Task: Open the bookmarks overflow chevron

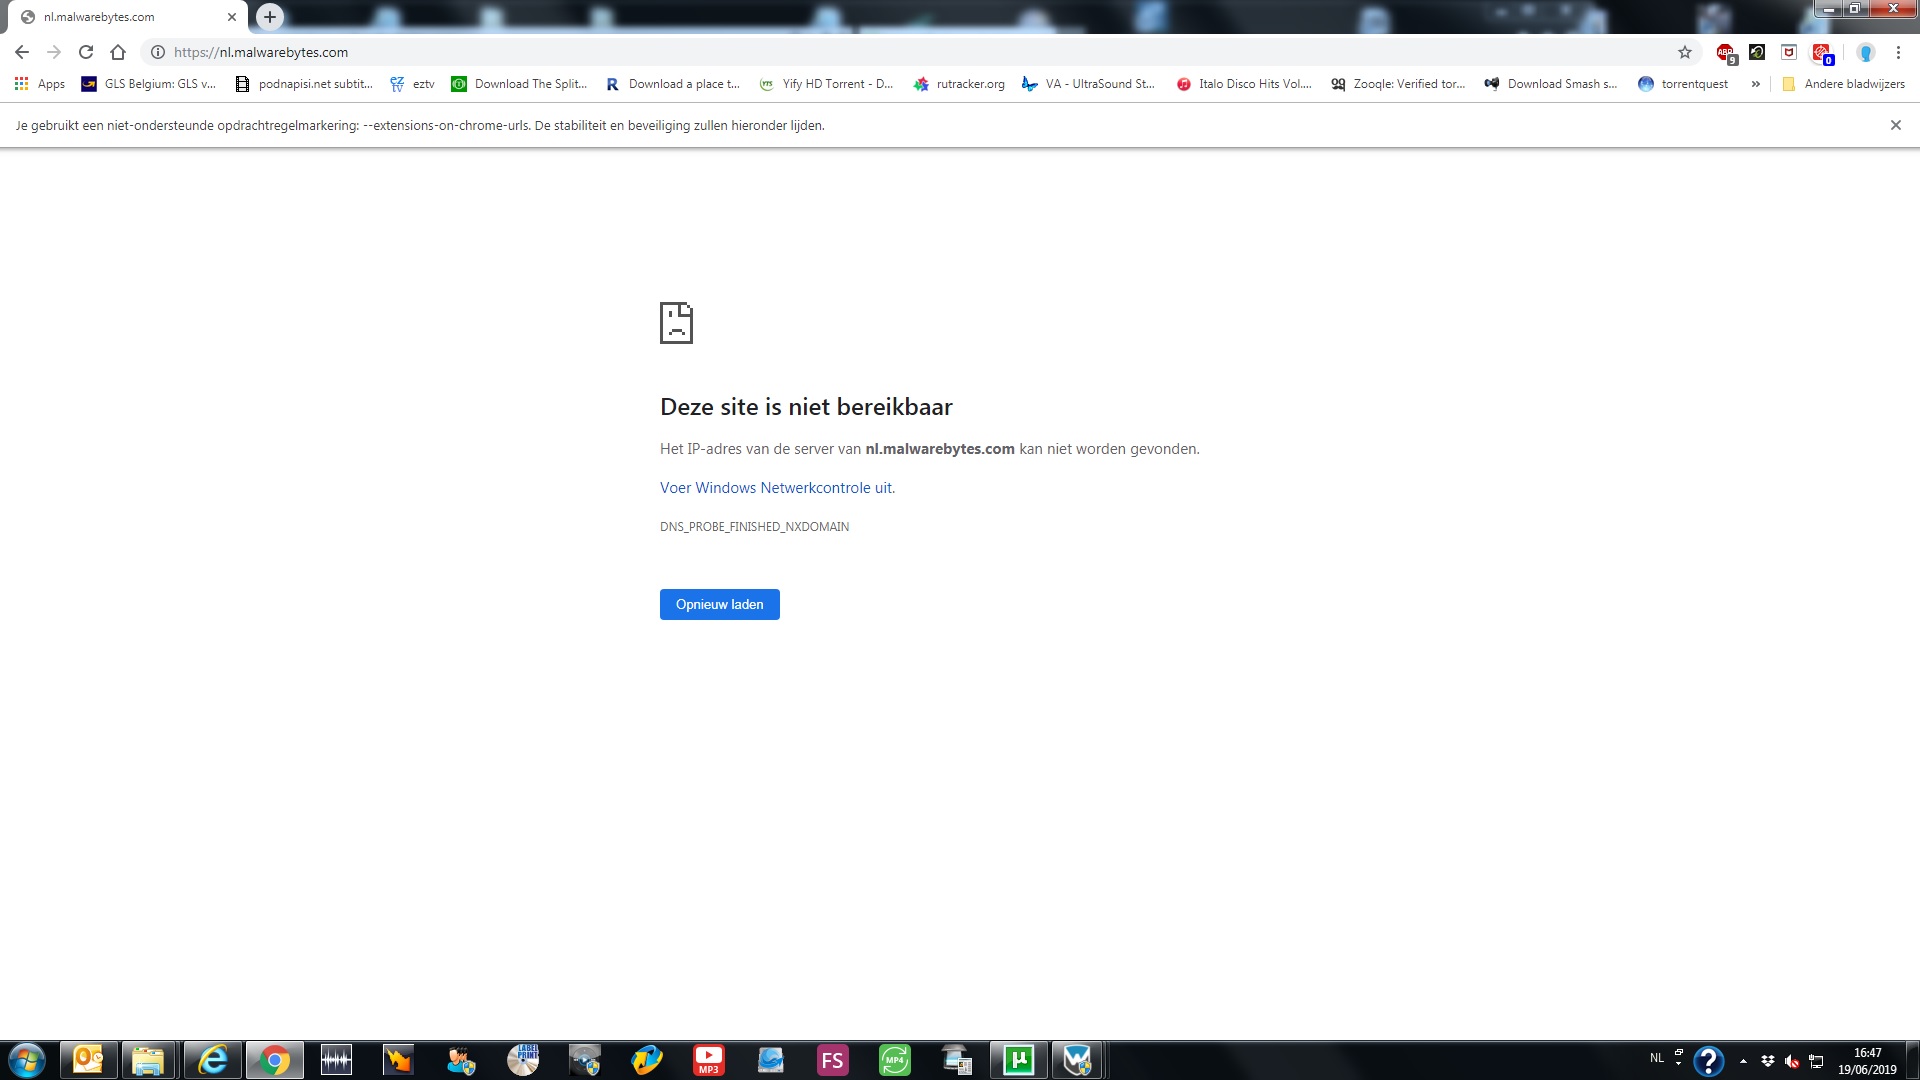Action: [x=1756, y=84]
